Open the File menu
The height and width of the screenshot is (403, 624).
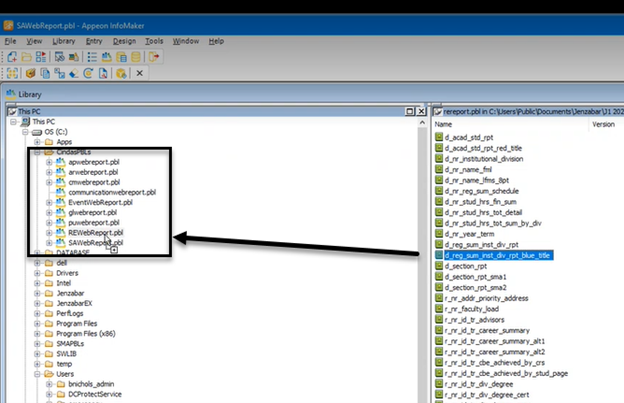[x=10, y=41]
